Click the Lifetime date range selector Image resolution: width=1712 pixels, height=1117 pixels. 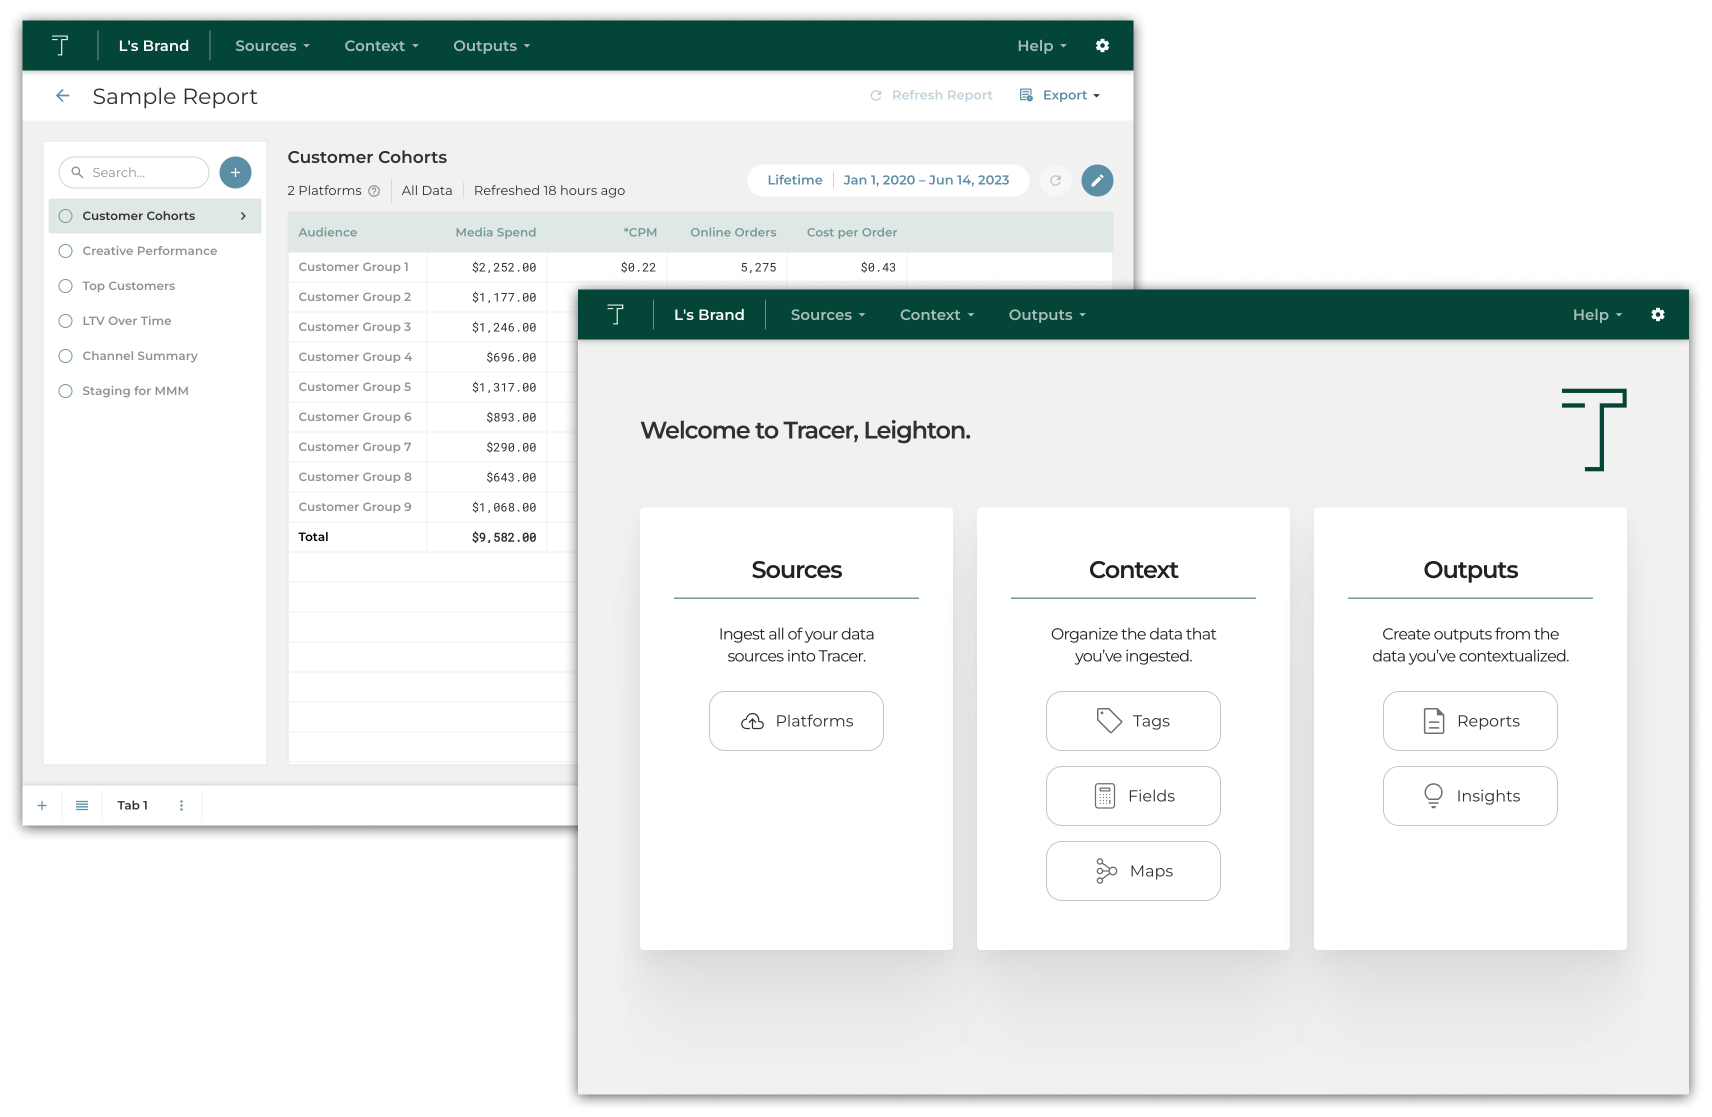[x=795, y=180]
